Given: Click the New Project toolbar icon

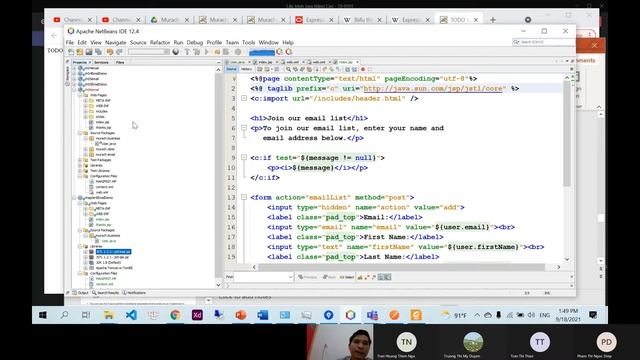Looking at the screenshot, I should (80, 52).
